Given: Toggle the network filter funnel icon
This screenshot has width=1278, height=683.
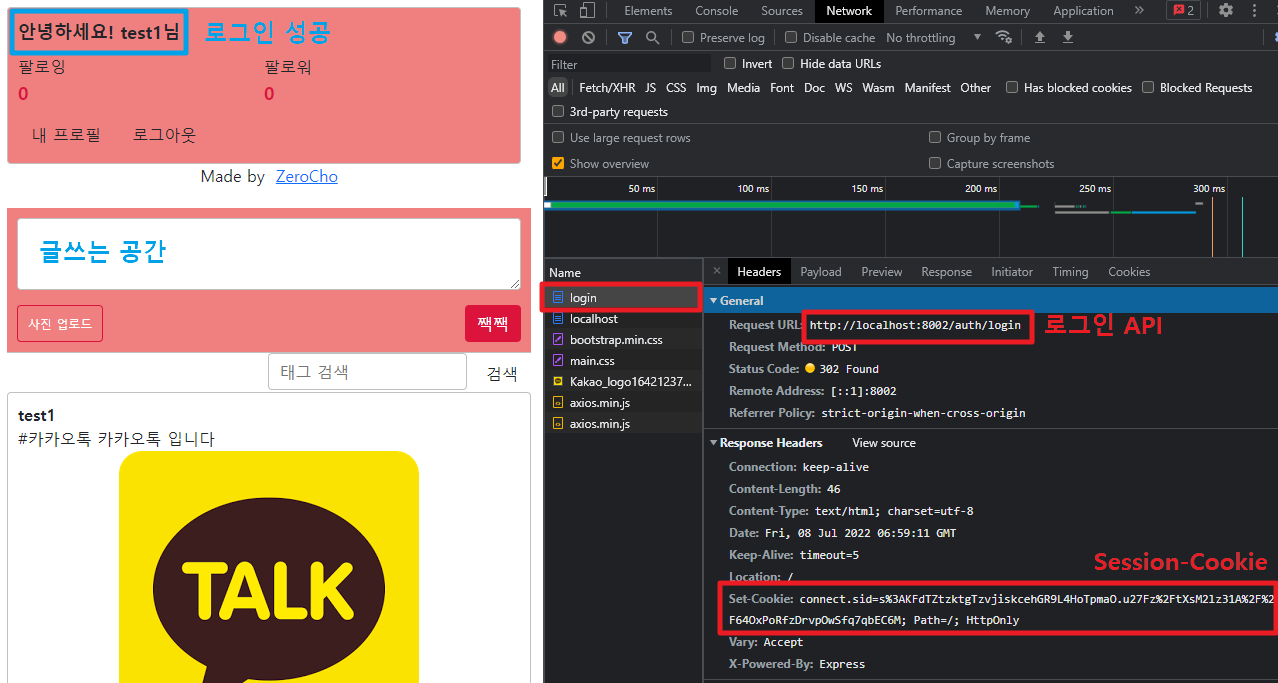Looking at the screenshot, I should tap(625, 37).
